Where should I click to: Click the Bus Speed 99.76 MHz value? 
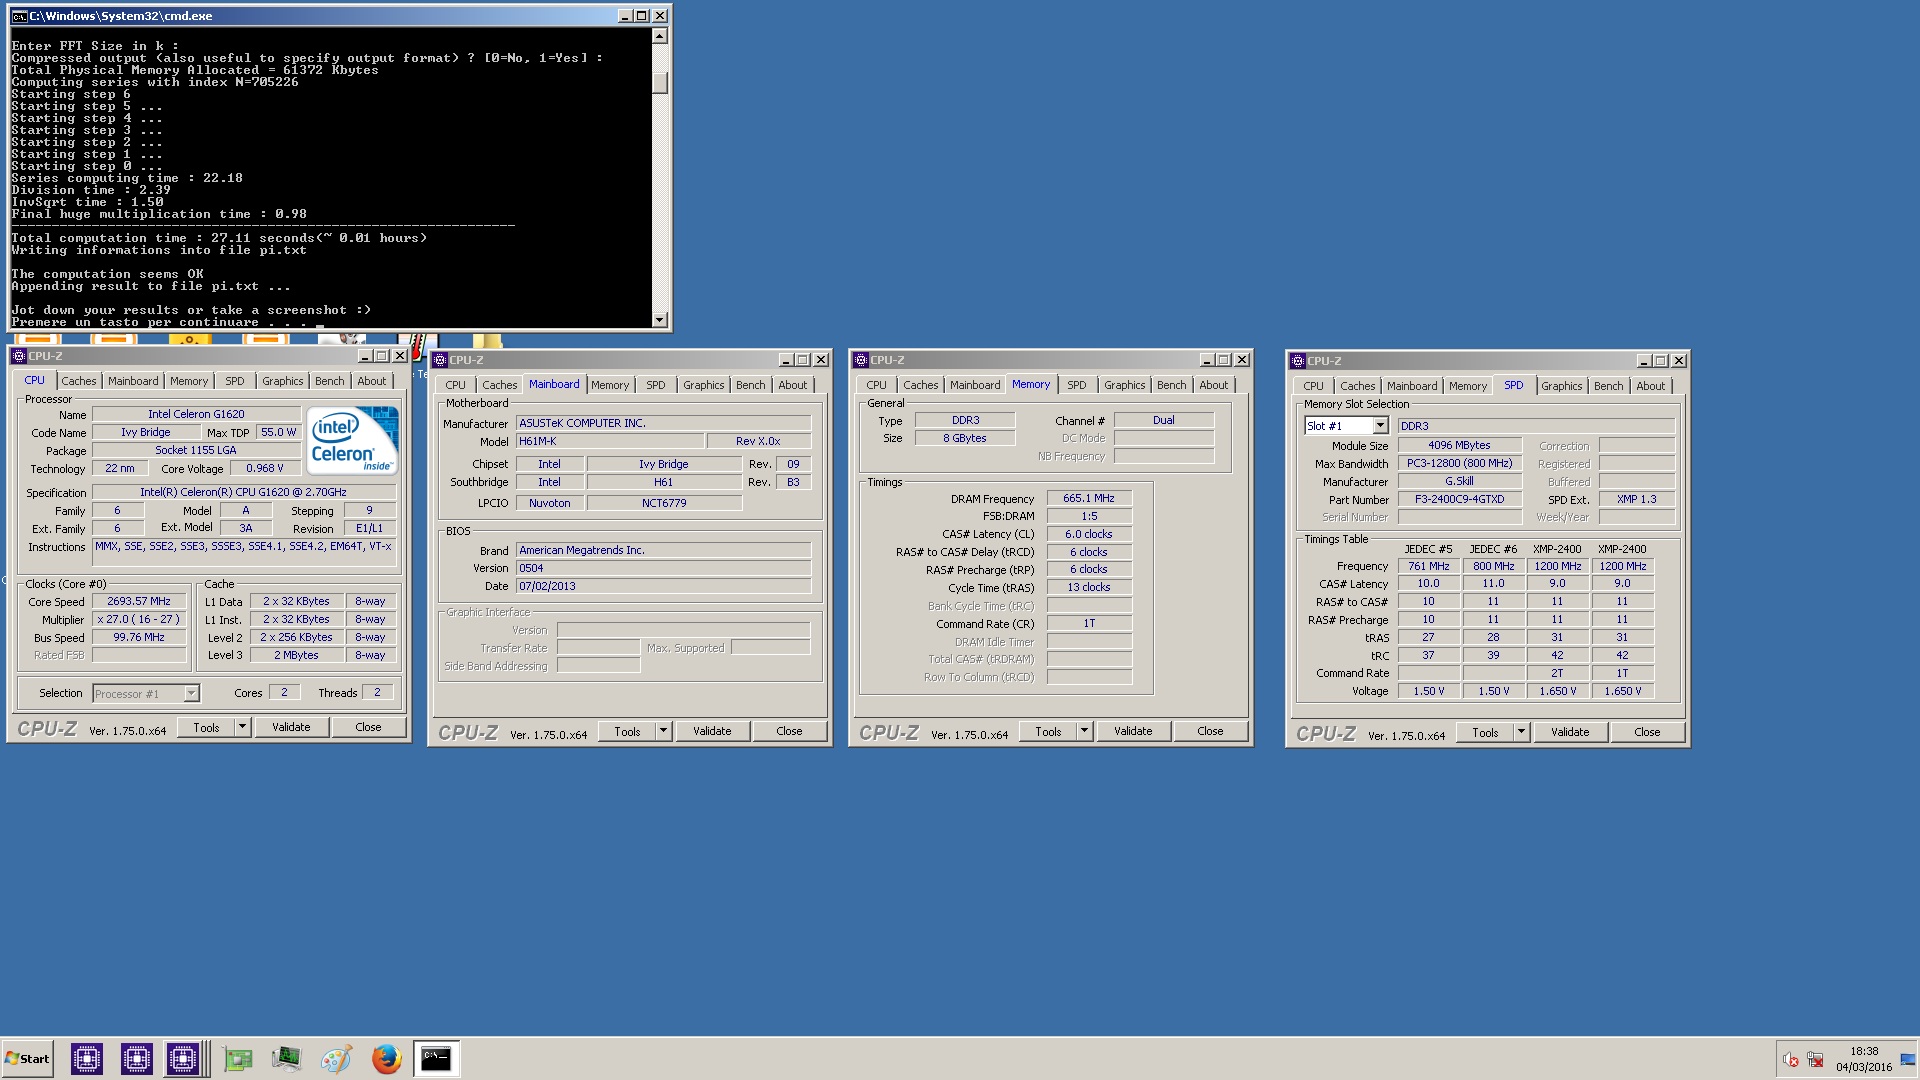point(139,637)
